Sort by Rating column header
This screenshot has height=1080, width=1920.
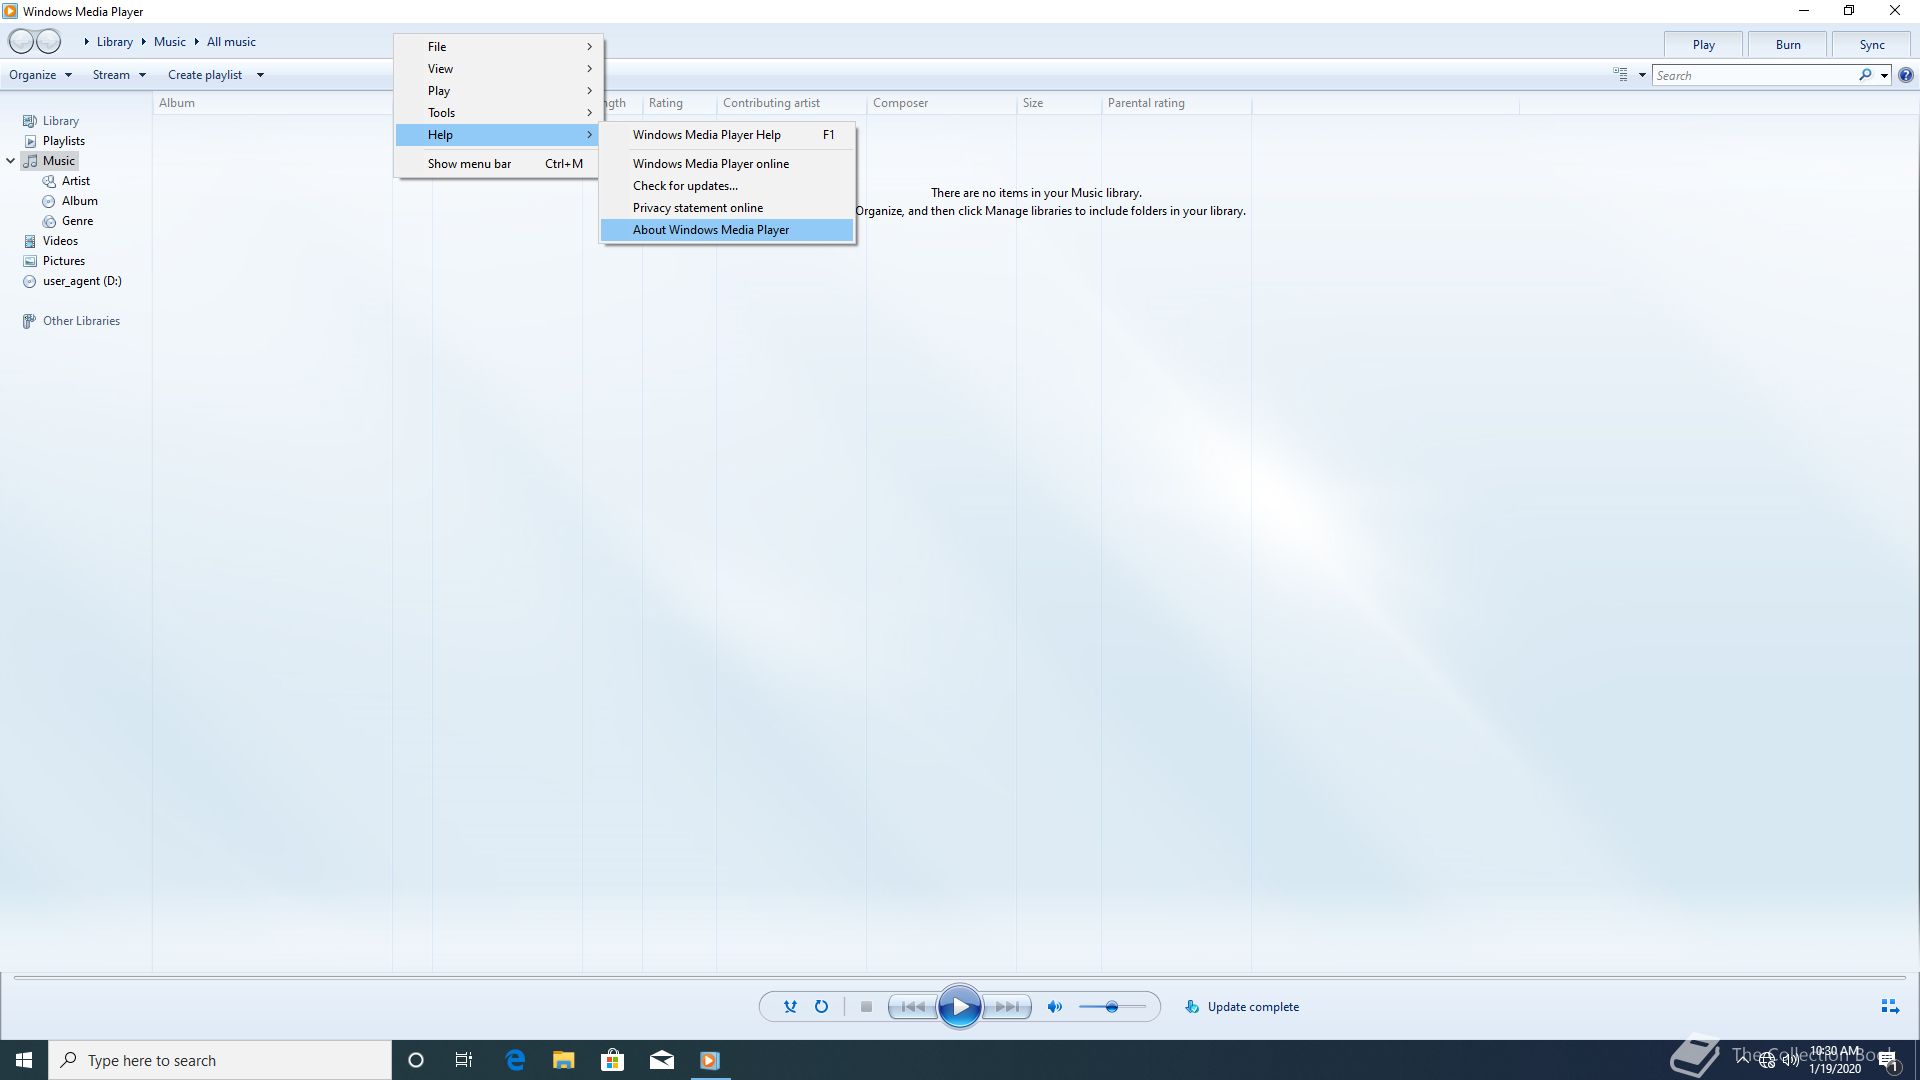(x=679, y=103)
